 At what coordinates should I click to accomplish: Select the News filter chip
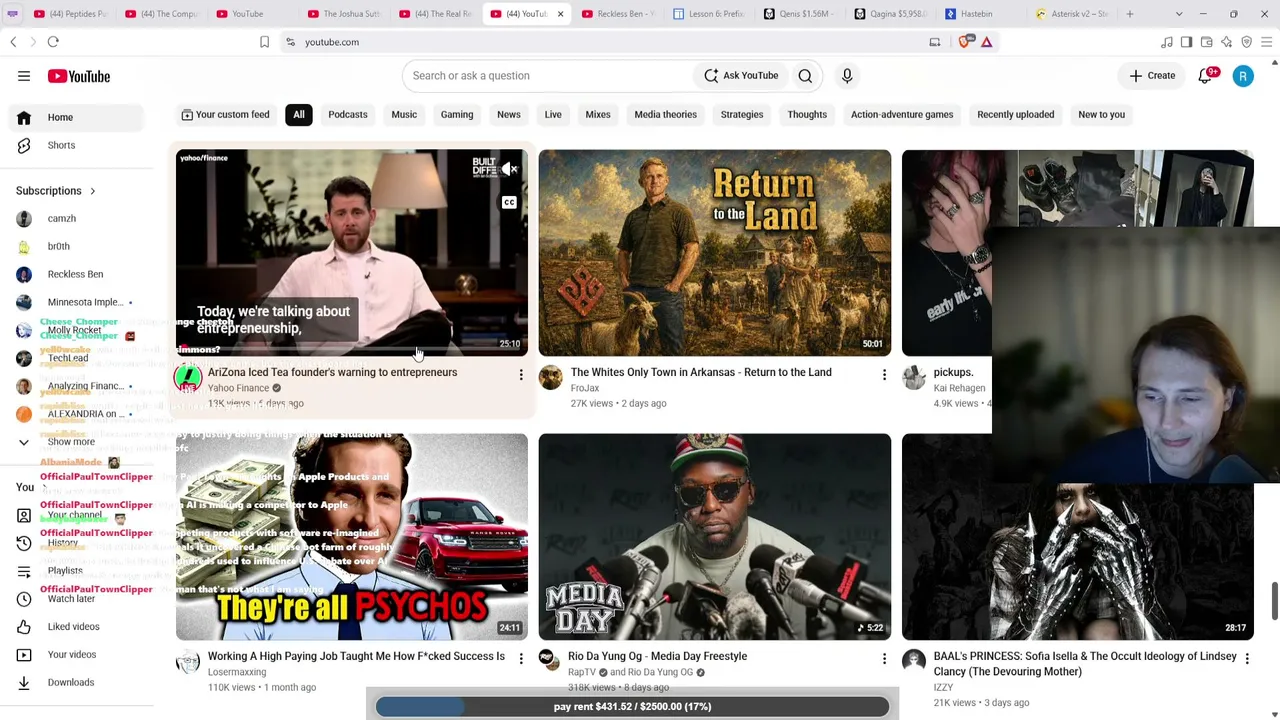[x=509, y=115]
